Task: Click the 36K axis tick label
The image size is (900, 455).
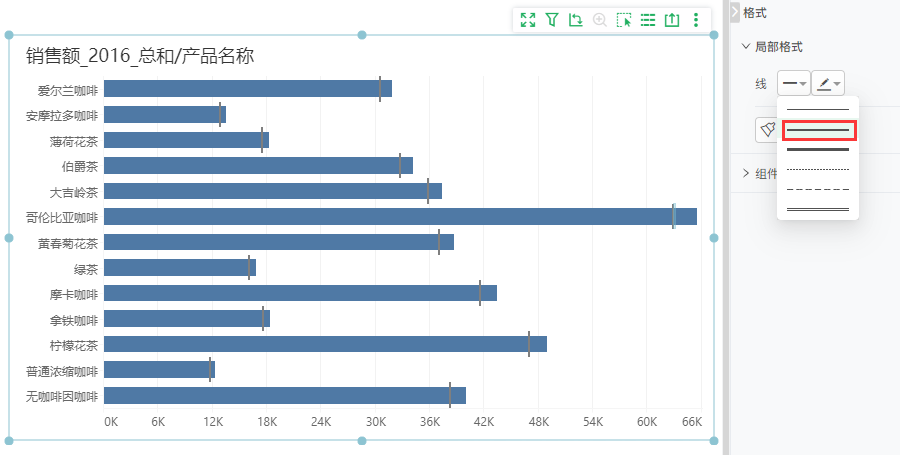Action: click(x=429, y=422)
